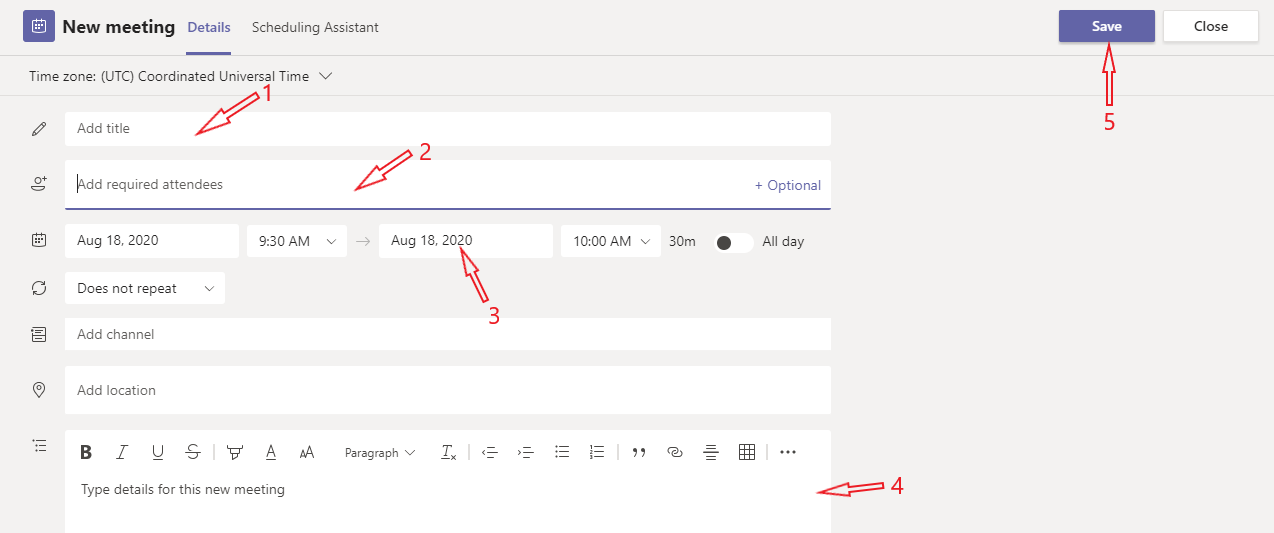Save the new meeting
Viewport: 1274px width, 533px height.
1106,26
